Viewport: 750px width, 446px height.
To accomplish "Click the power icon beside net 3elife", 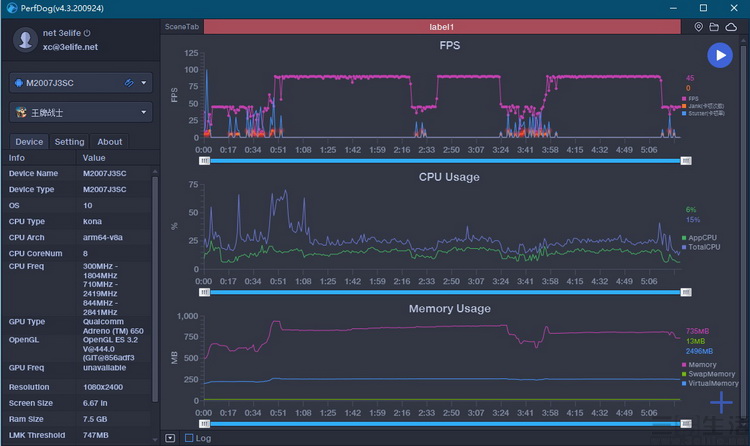I will pyautogui.click(x=87, y=33).
